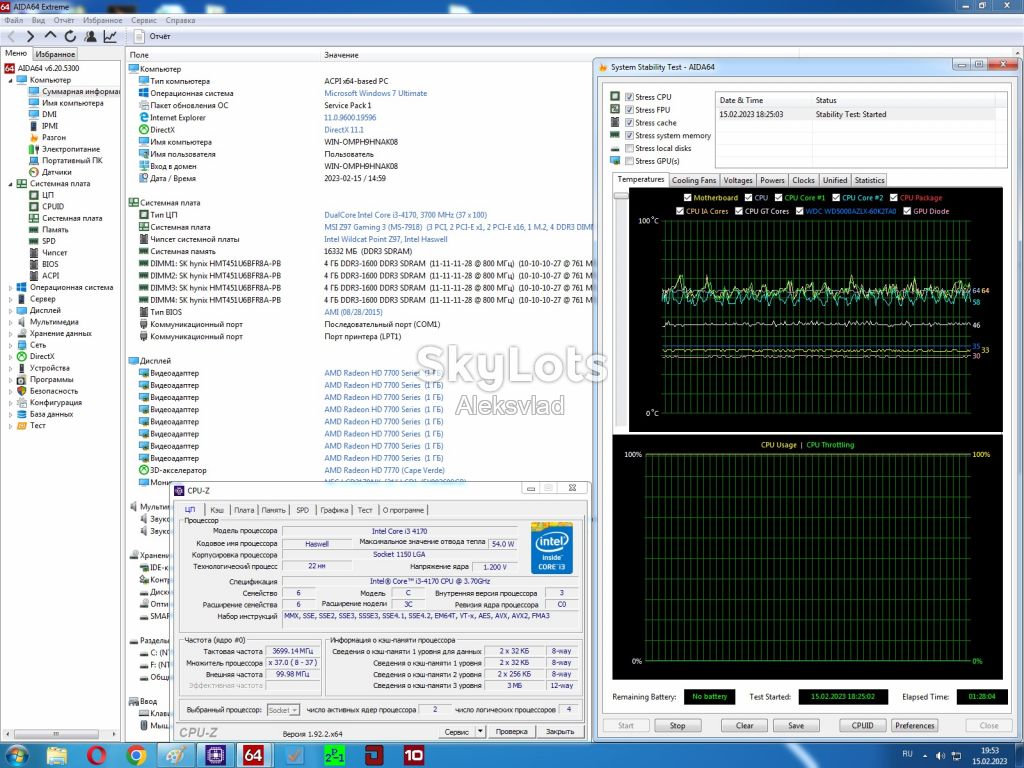The image size is (1024, 768).
Task: Click the volume icon in system tray
Action: (x=940, y=756)
